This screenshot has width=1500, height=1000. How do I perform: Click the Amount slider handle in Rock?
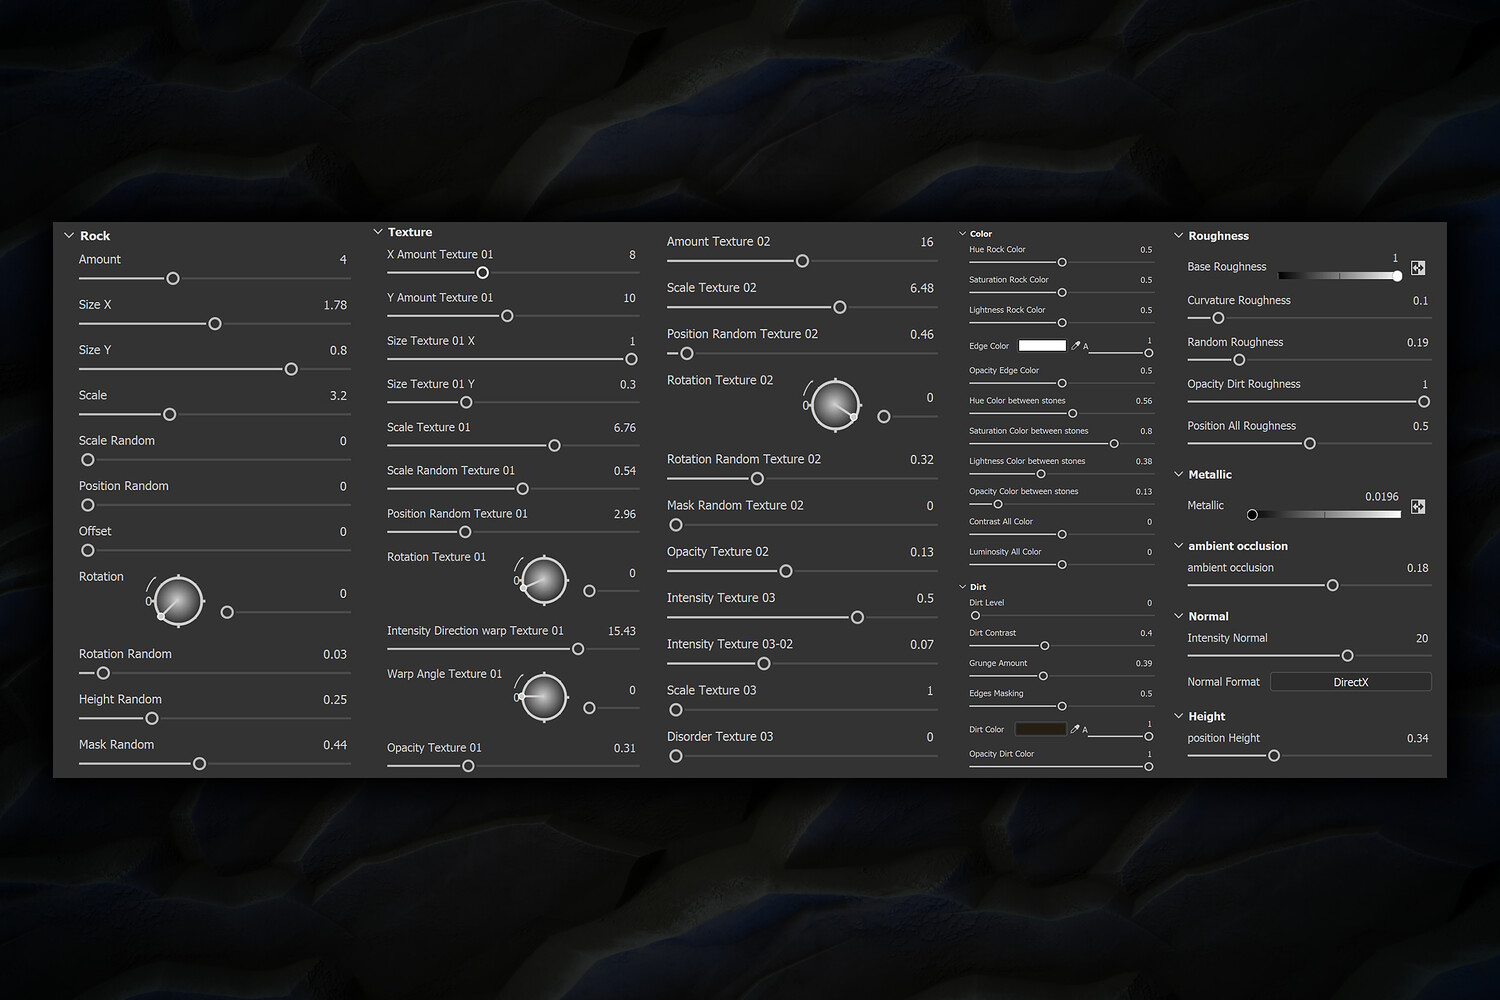[x=173, y=278]
